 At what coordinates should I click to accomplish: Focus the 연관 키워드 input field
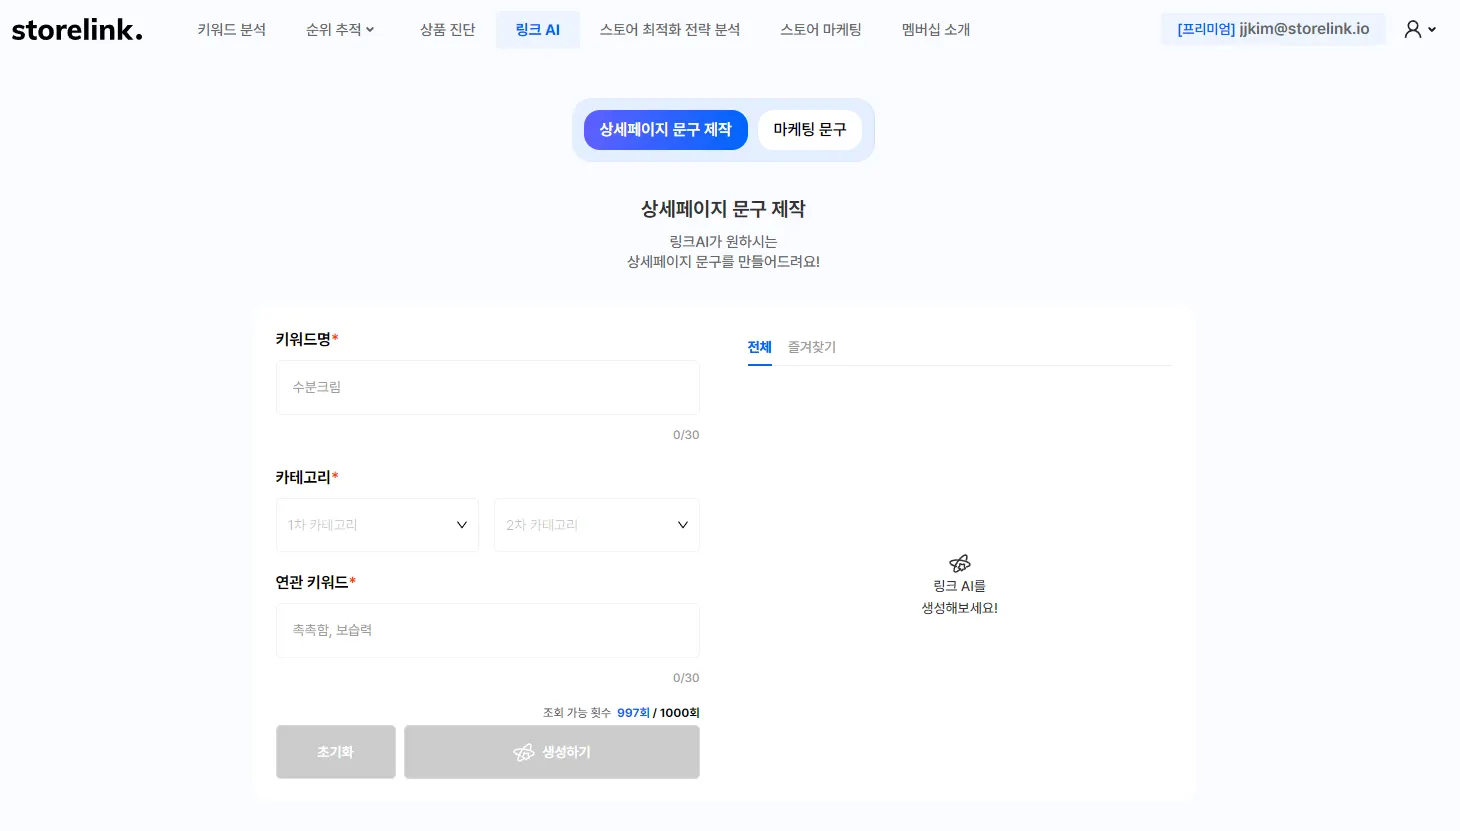[488, 630]
